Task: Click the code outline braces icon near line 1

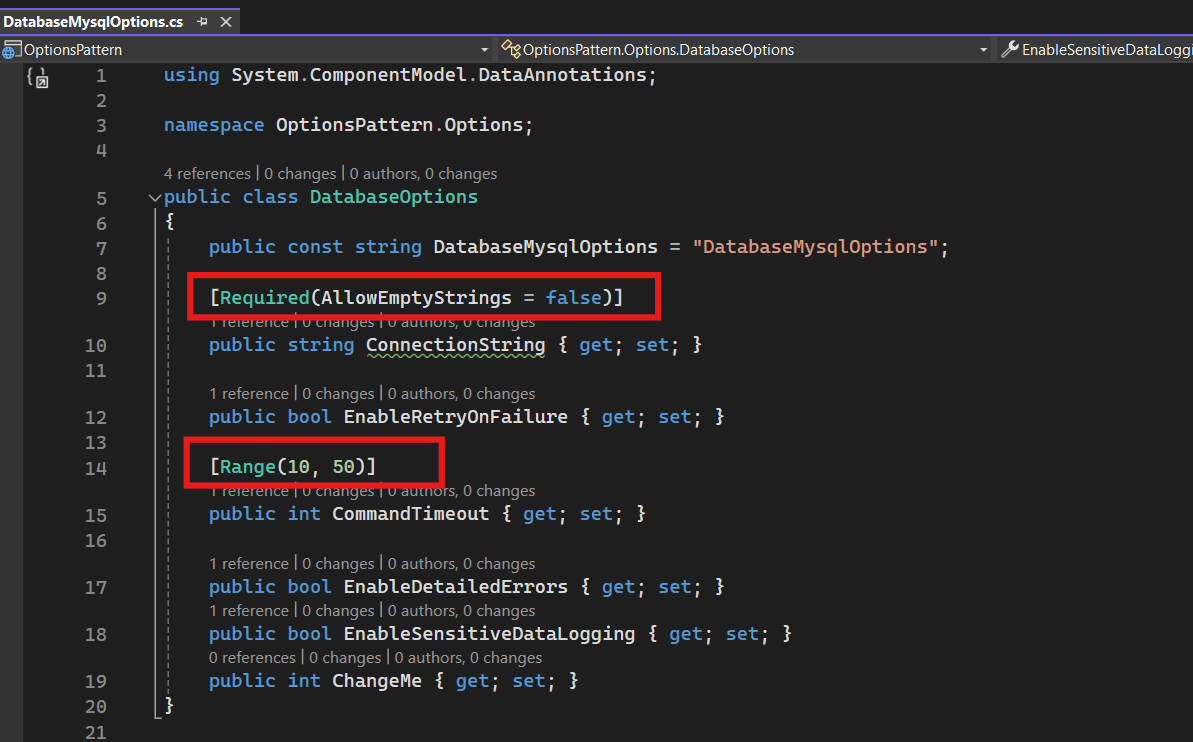Action: pyautogui.click(x=38, y=77)
